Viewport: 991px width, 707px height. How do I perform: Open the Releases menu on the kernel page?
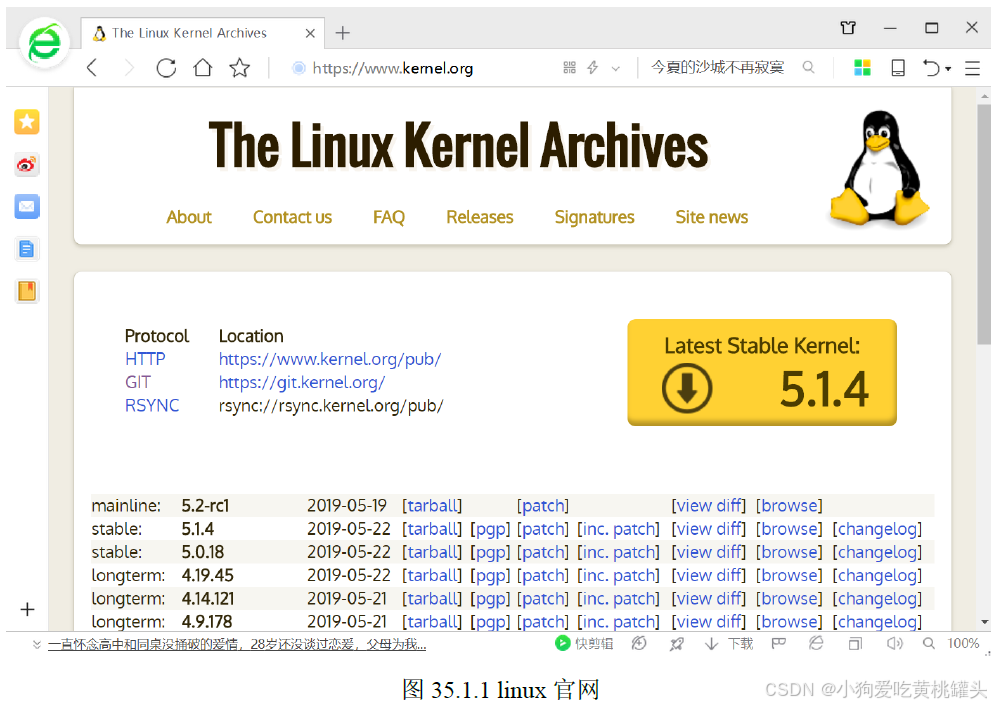(x=479, y=217)
